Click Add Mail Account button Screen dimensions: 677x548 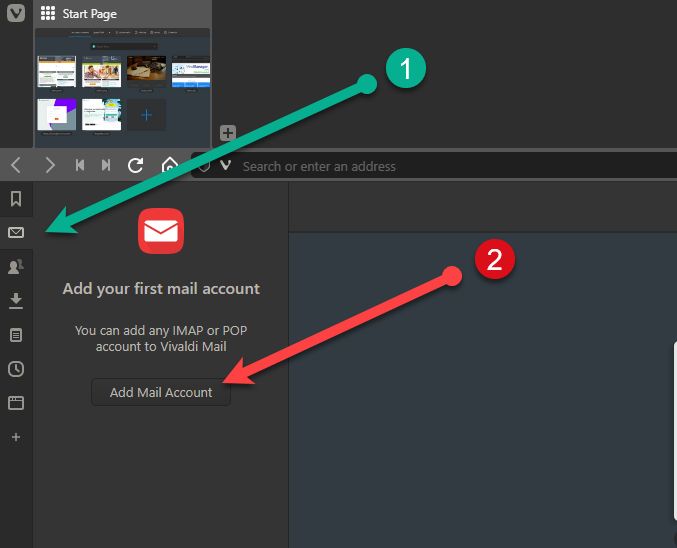coord(161,392)
